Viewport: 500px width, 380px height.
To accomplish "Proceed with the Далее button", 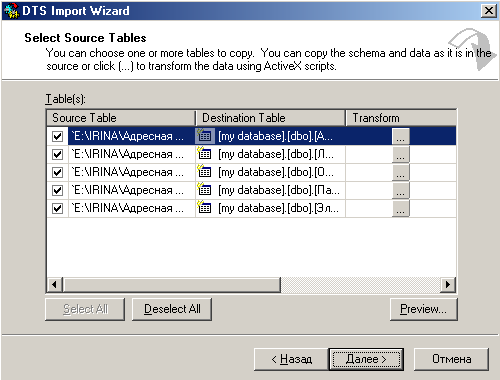I will point(366,359).
